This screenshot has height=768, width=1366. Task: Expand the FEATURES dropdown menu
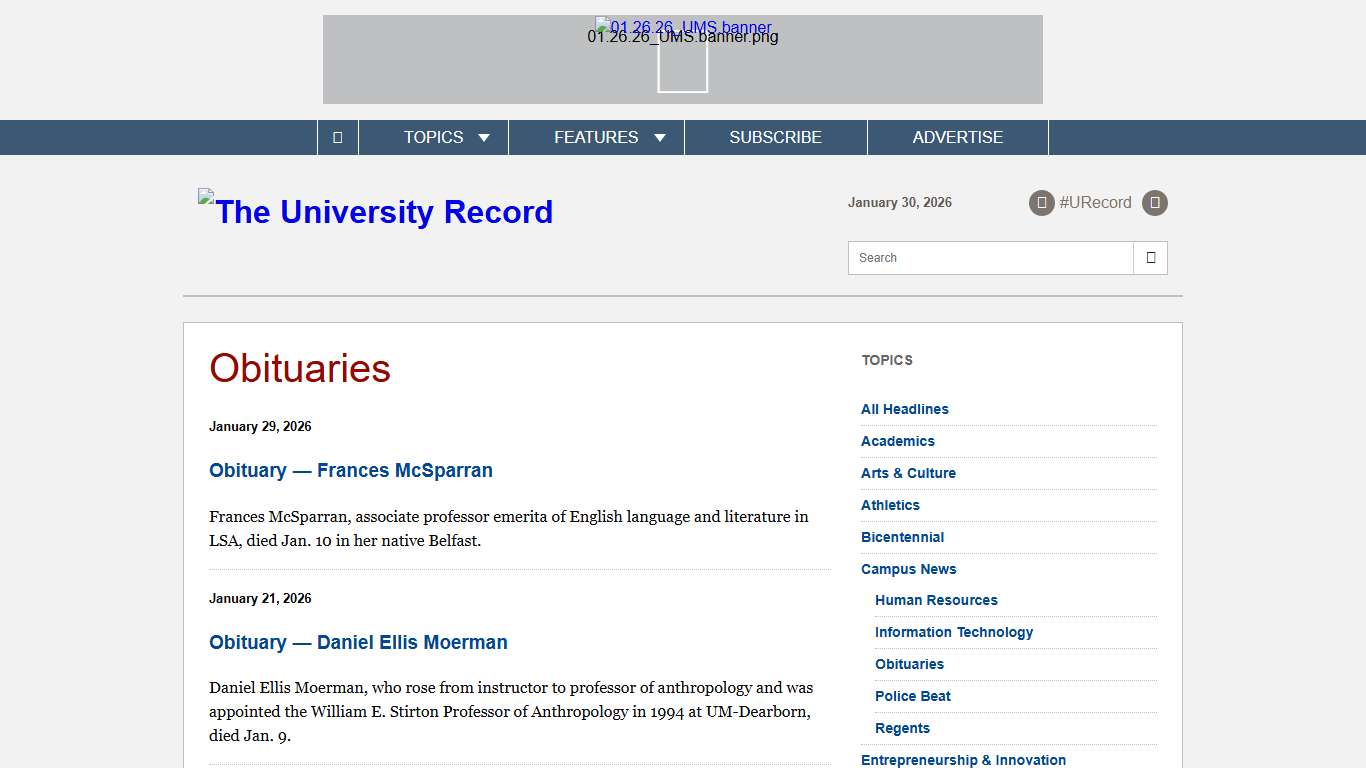click(x=596, y=137)
